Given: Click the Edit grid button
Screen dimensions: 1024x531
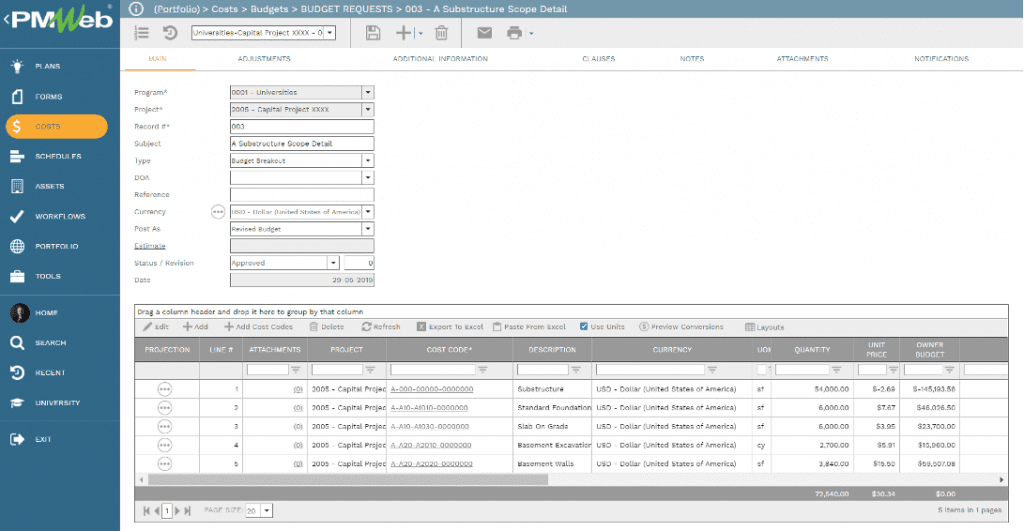Looking at the screenshot, I should [x=156, y=327].
